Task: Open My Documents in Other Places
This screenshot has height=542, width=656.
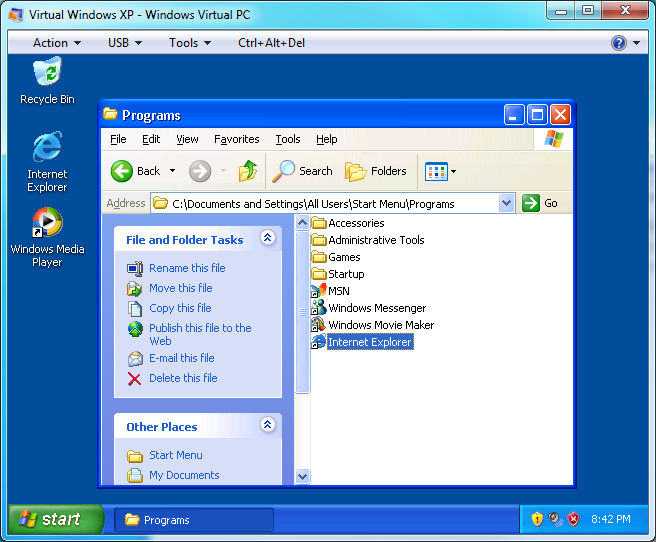Action: [184, 475]
